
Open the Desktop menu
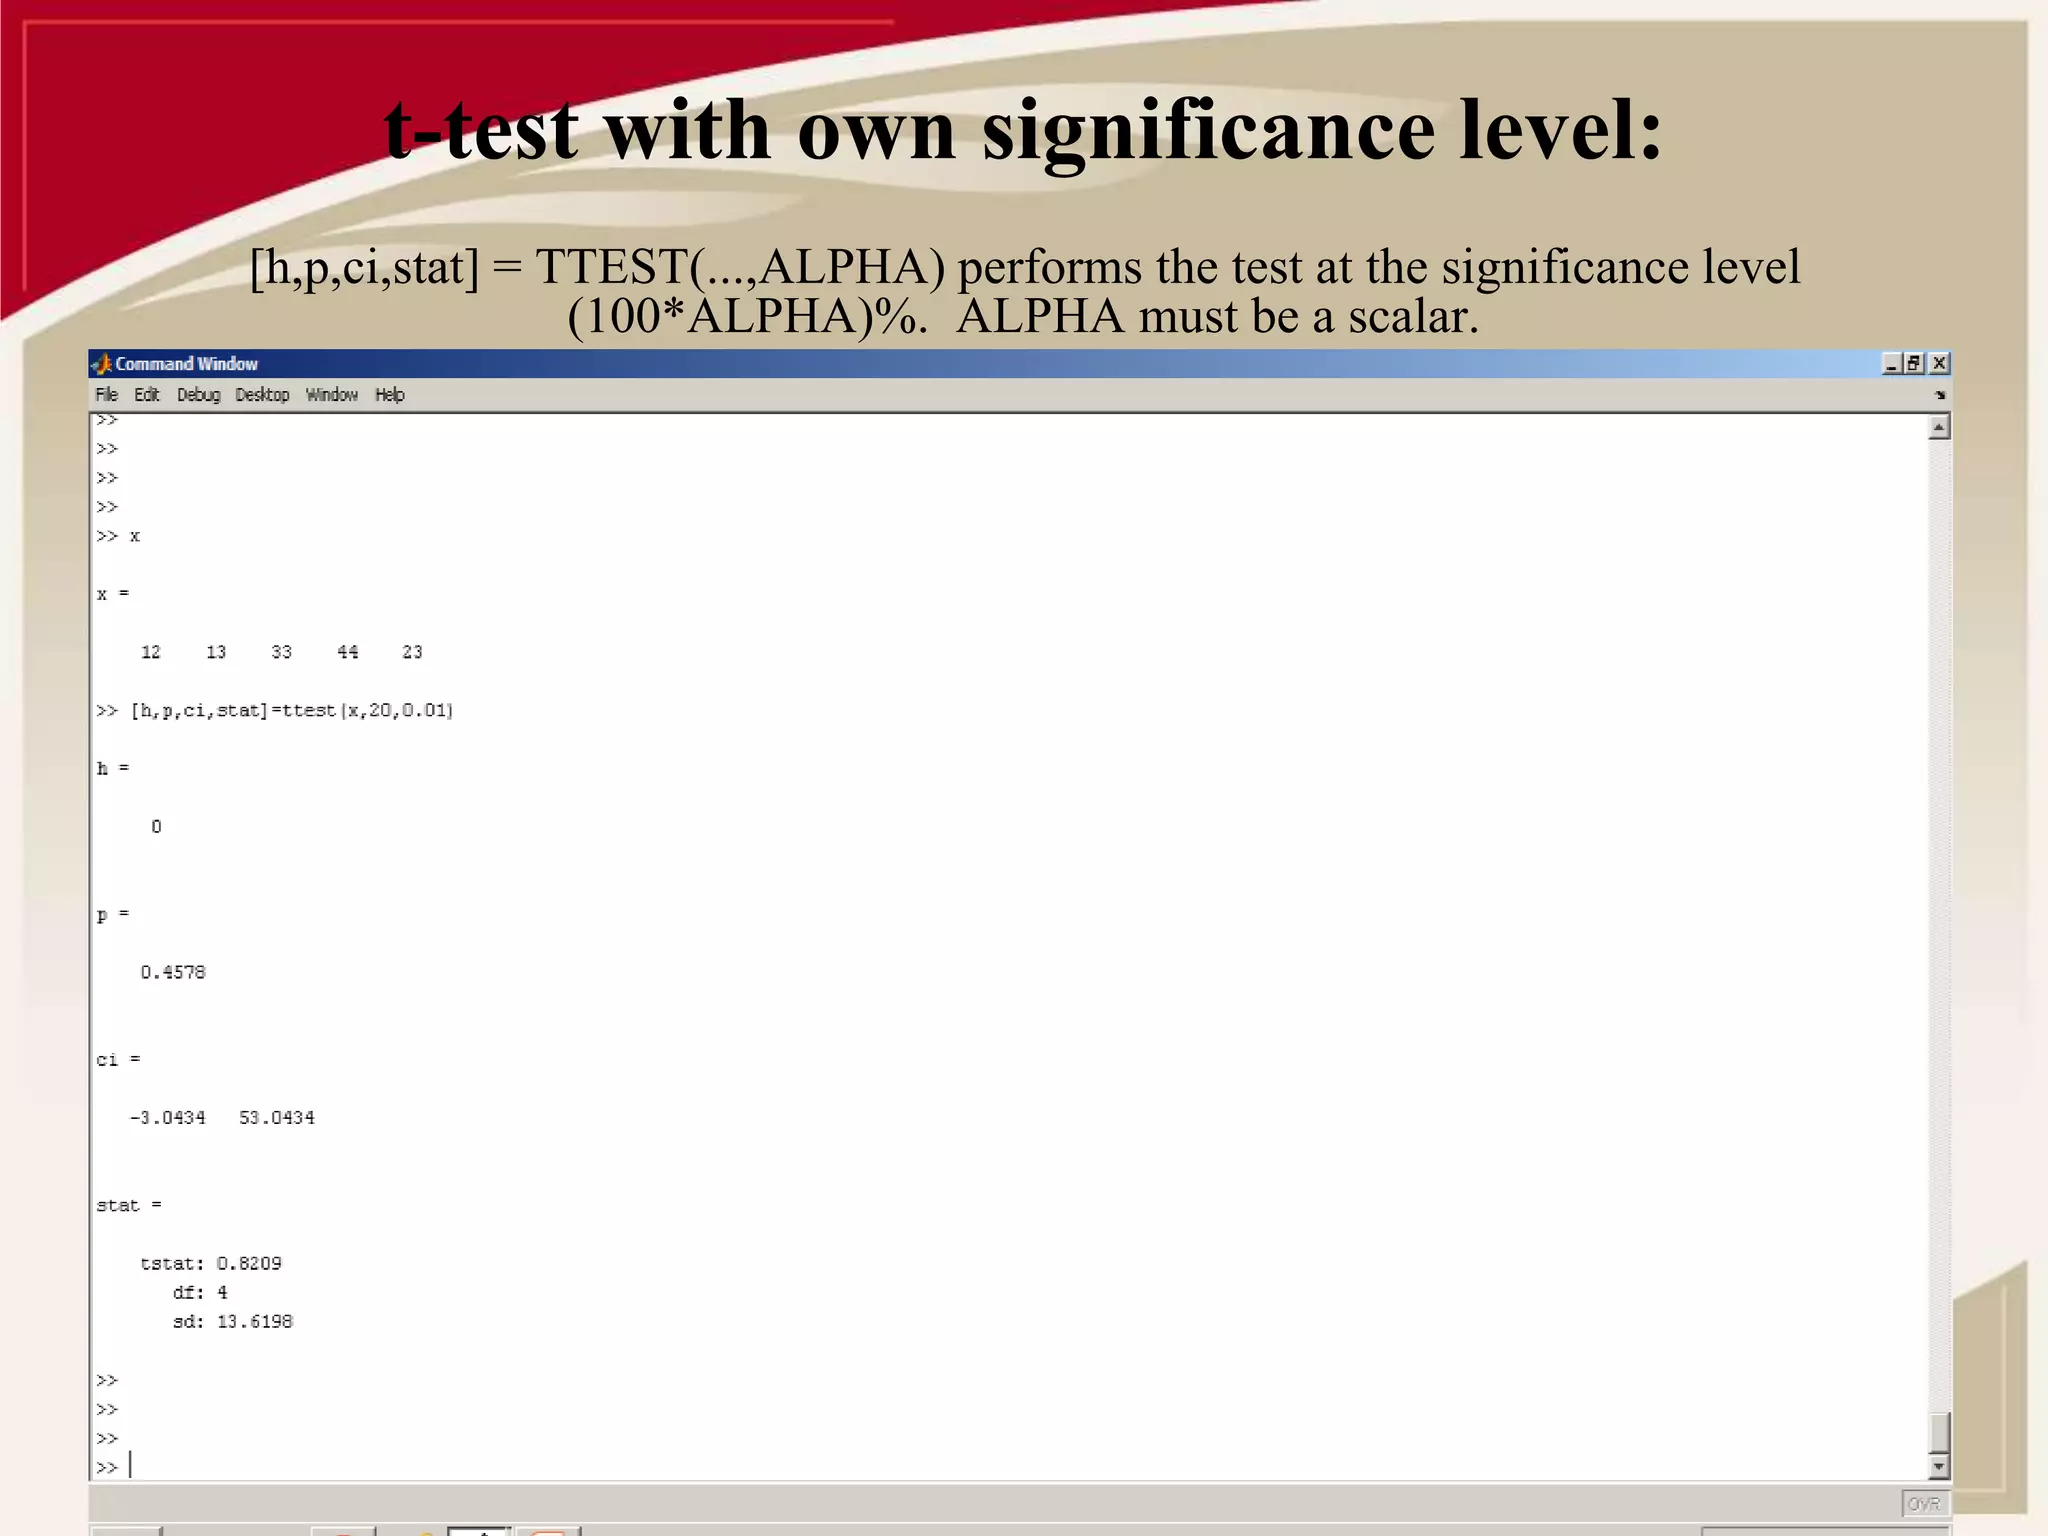[262, 395]
